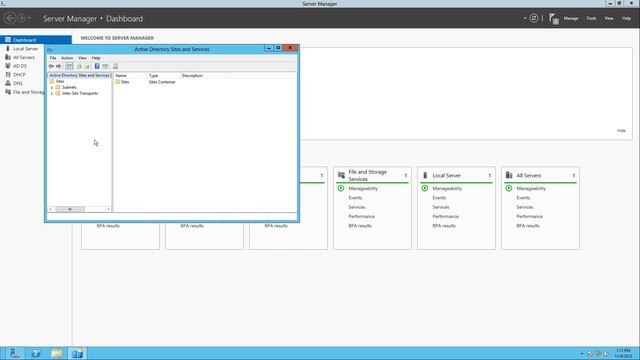Select Active Directory Sites and Services root node
Screen dimensions: 640x360
pyautogui.click(x=79, y=76)
